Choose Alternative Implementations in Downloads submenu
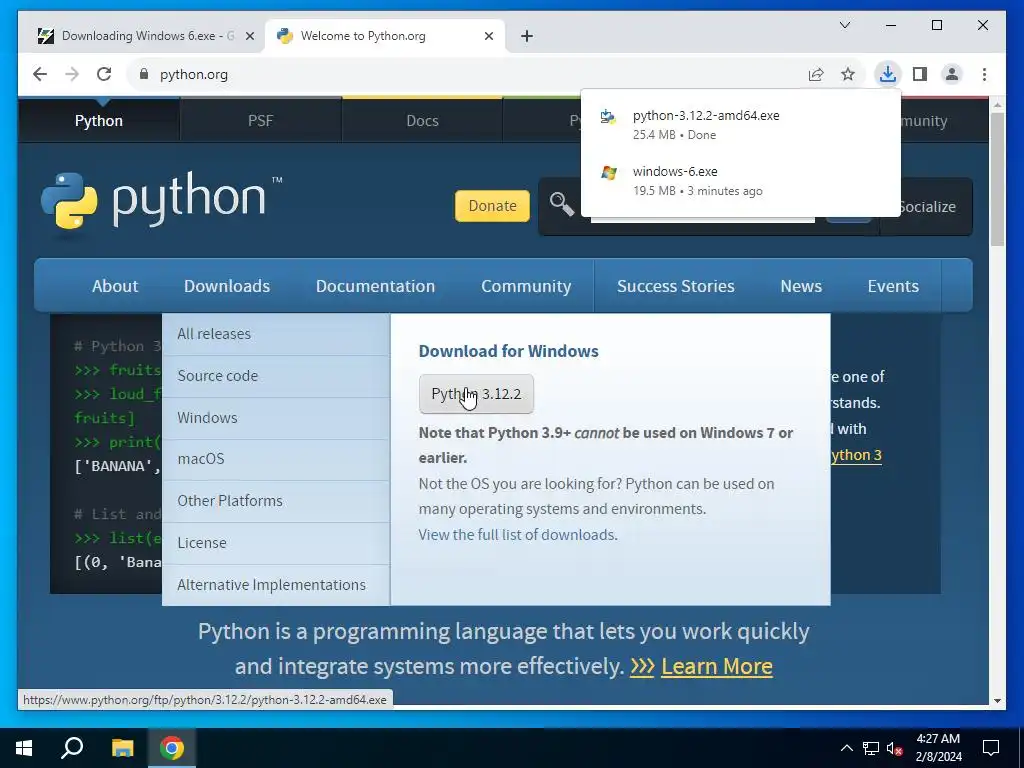Image resolution: width=1024 pixels, height=768 pixels. (x=276, y=584)
